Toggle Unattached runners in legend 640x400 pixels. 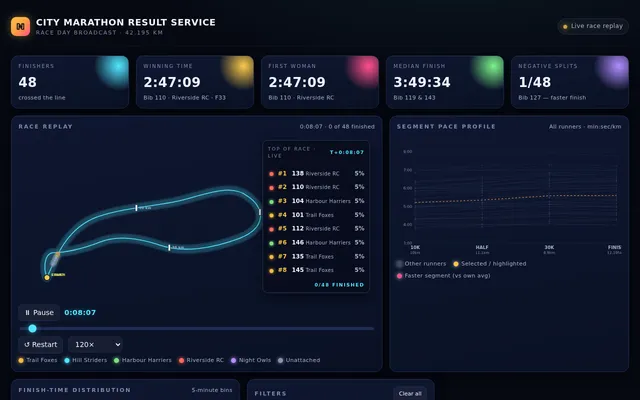(299, 360)
